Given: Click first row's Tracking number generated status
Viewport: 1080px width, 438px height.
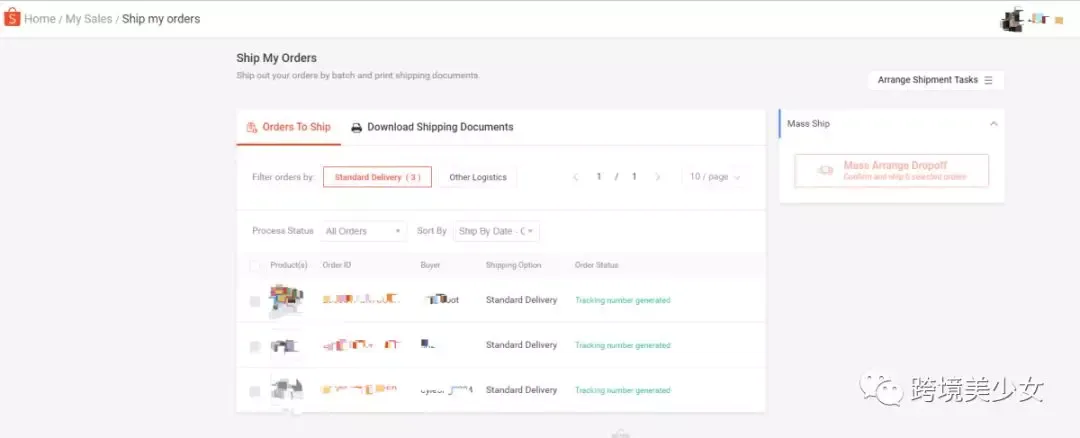Looking at the screenshot, I should pyautogui.click(x=623, y=300).
